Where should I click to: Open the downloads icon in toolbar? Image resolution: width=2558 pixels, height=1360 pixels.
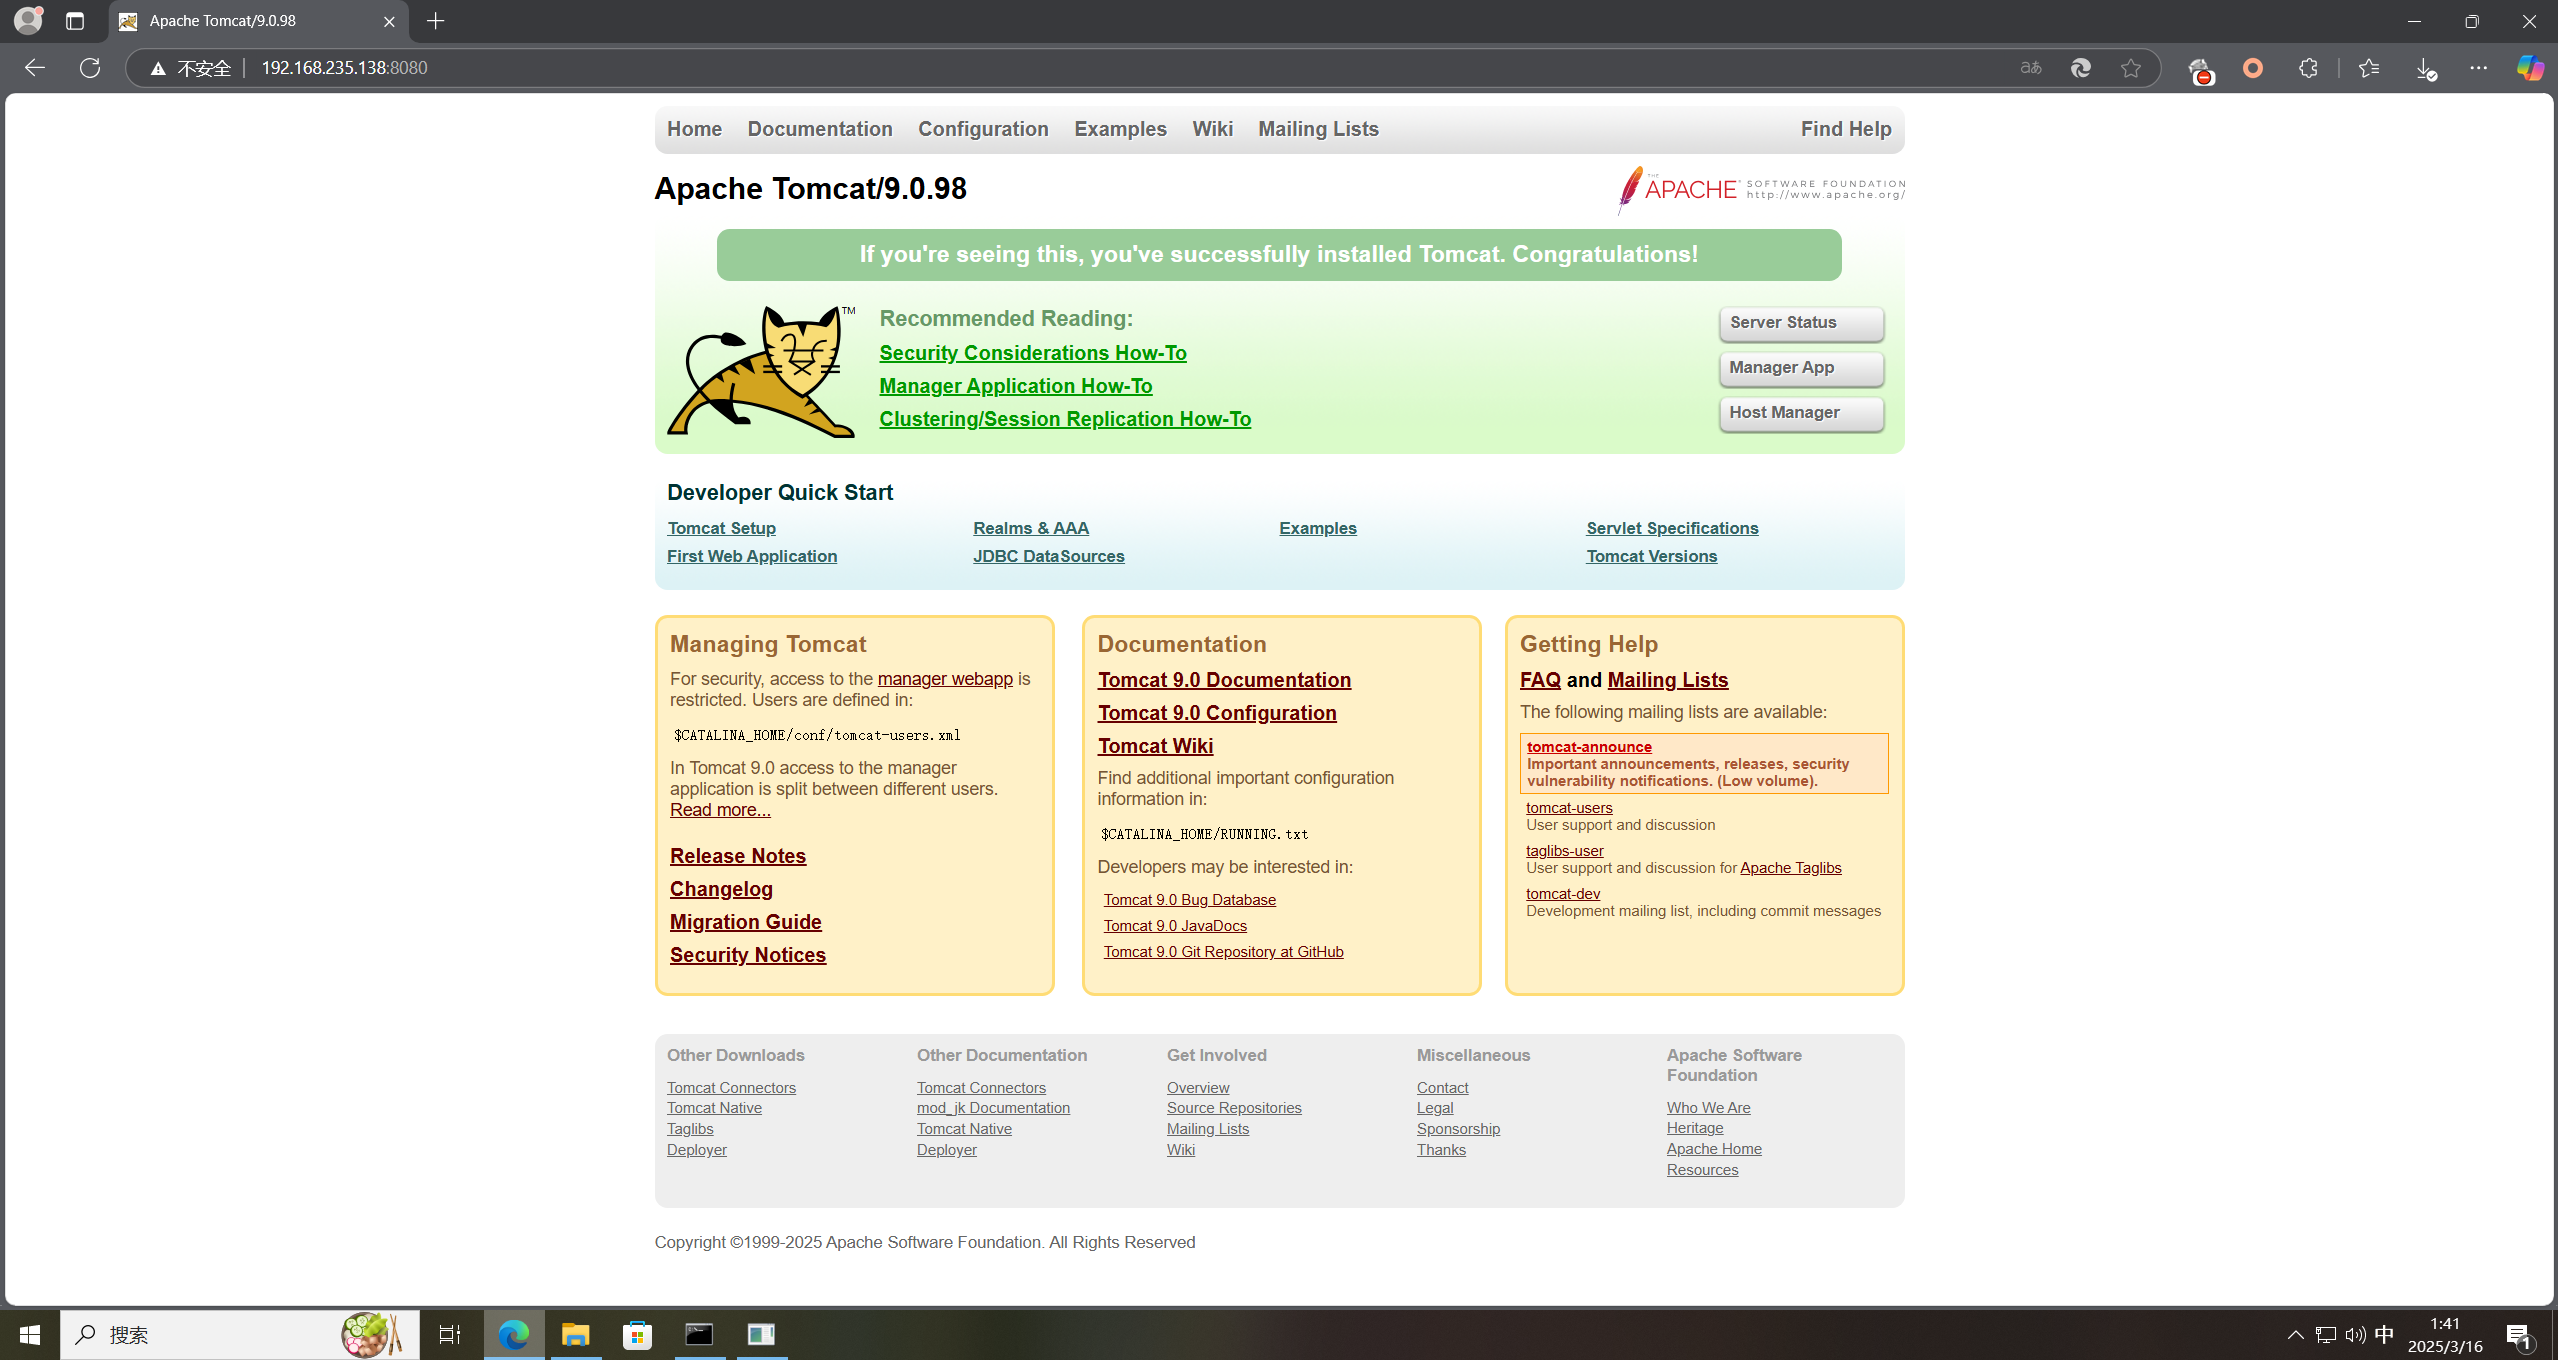pyautogui.click(x=2425, y=68)
